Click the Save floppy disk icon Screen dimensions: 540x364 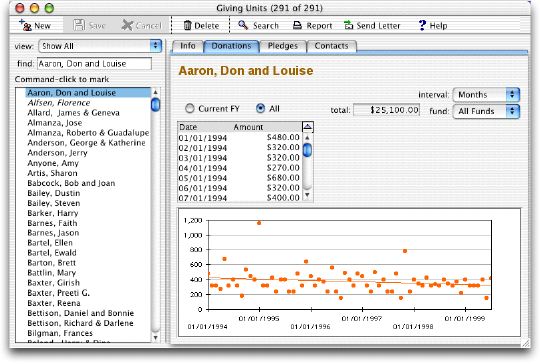point(79,25)
